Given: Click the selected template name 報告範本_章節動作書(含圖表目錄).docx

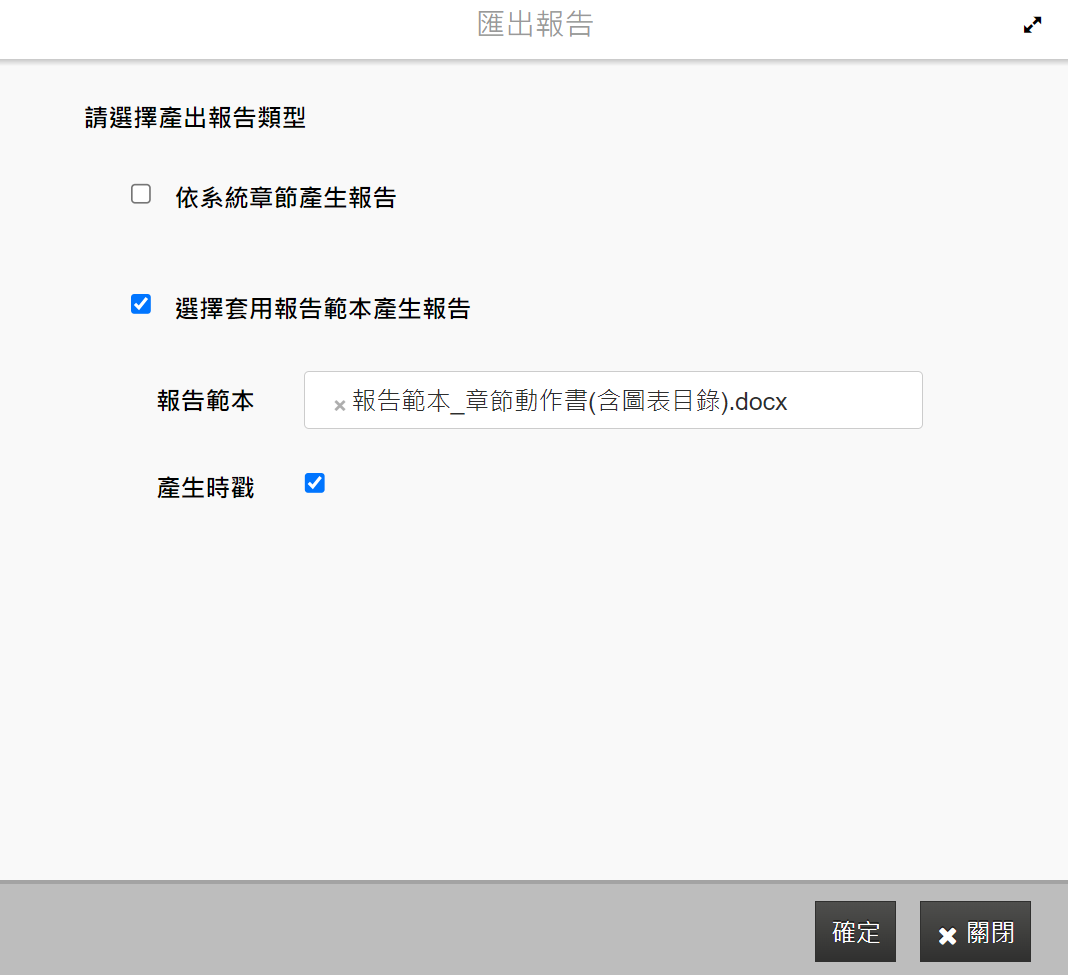Looking at the screenshot, I should coord(570,402).
